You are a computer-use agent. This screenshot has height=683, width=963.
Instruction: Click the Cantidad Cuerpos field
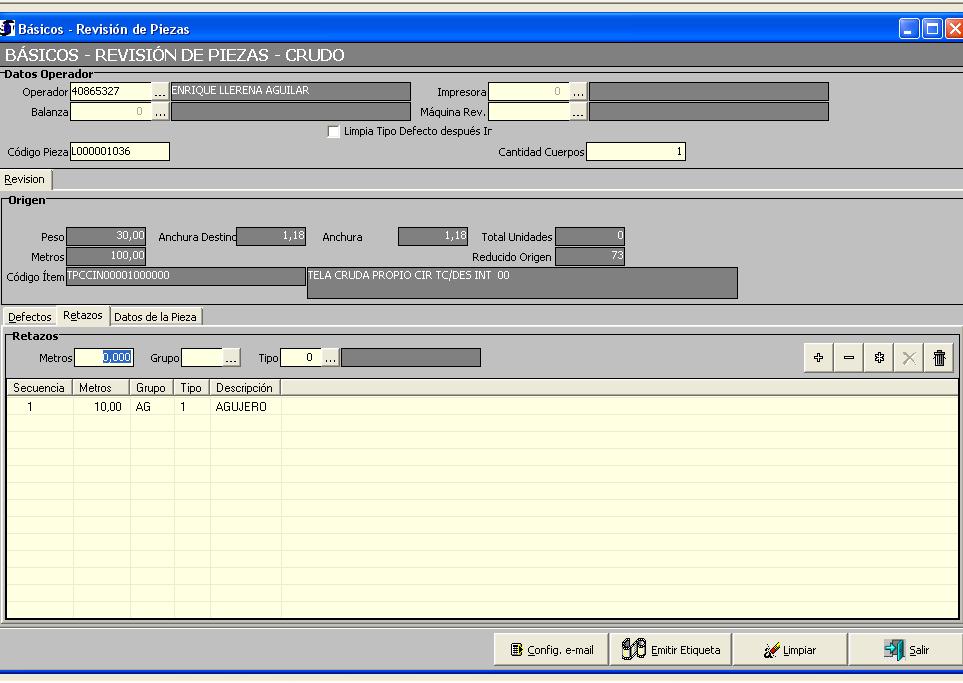(x=635, y=152)
